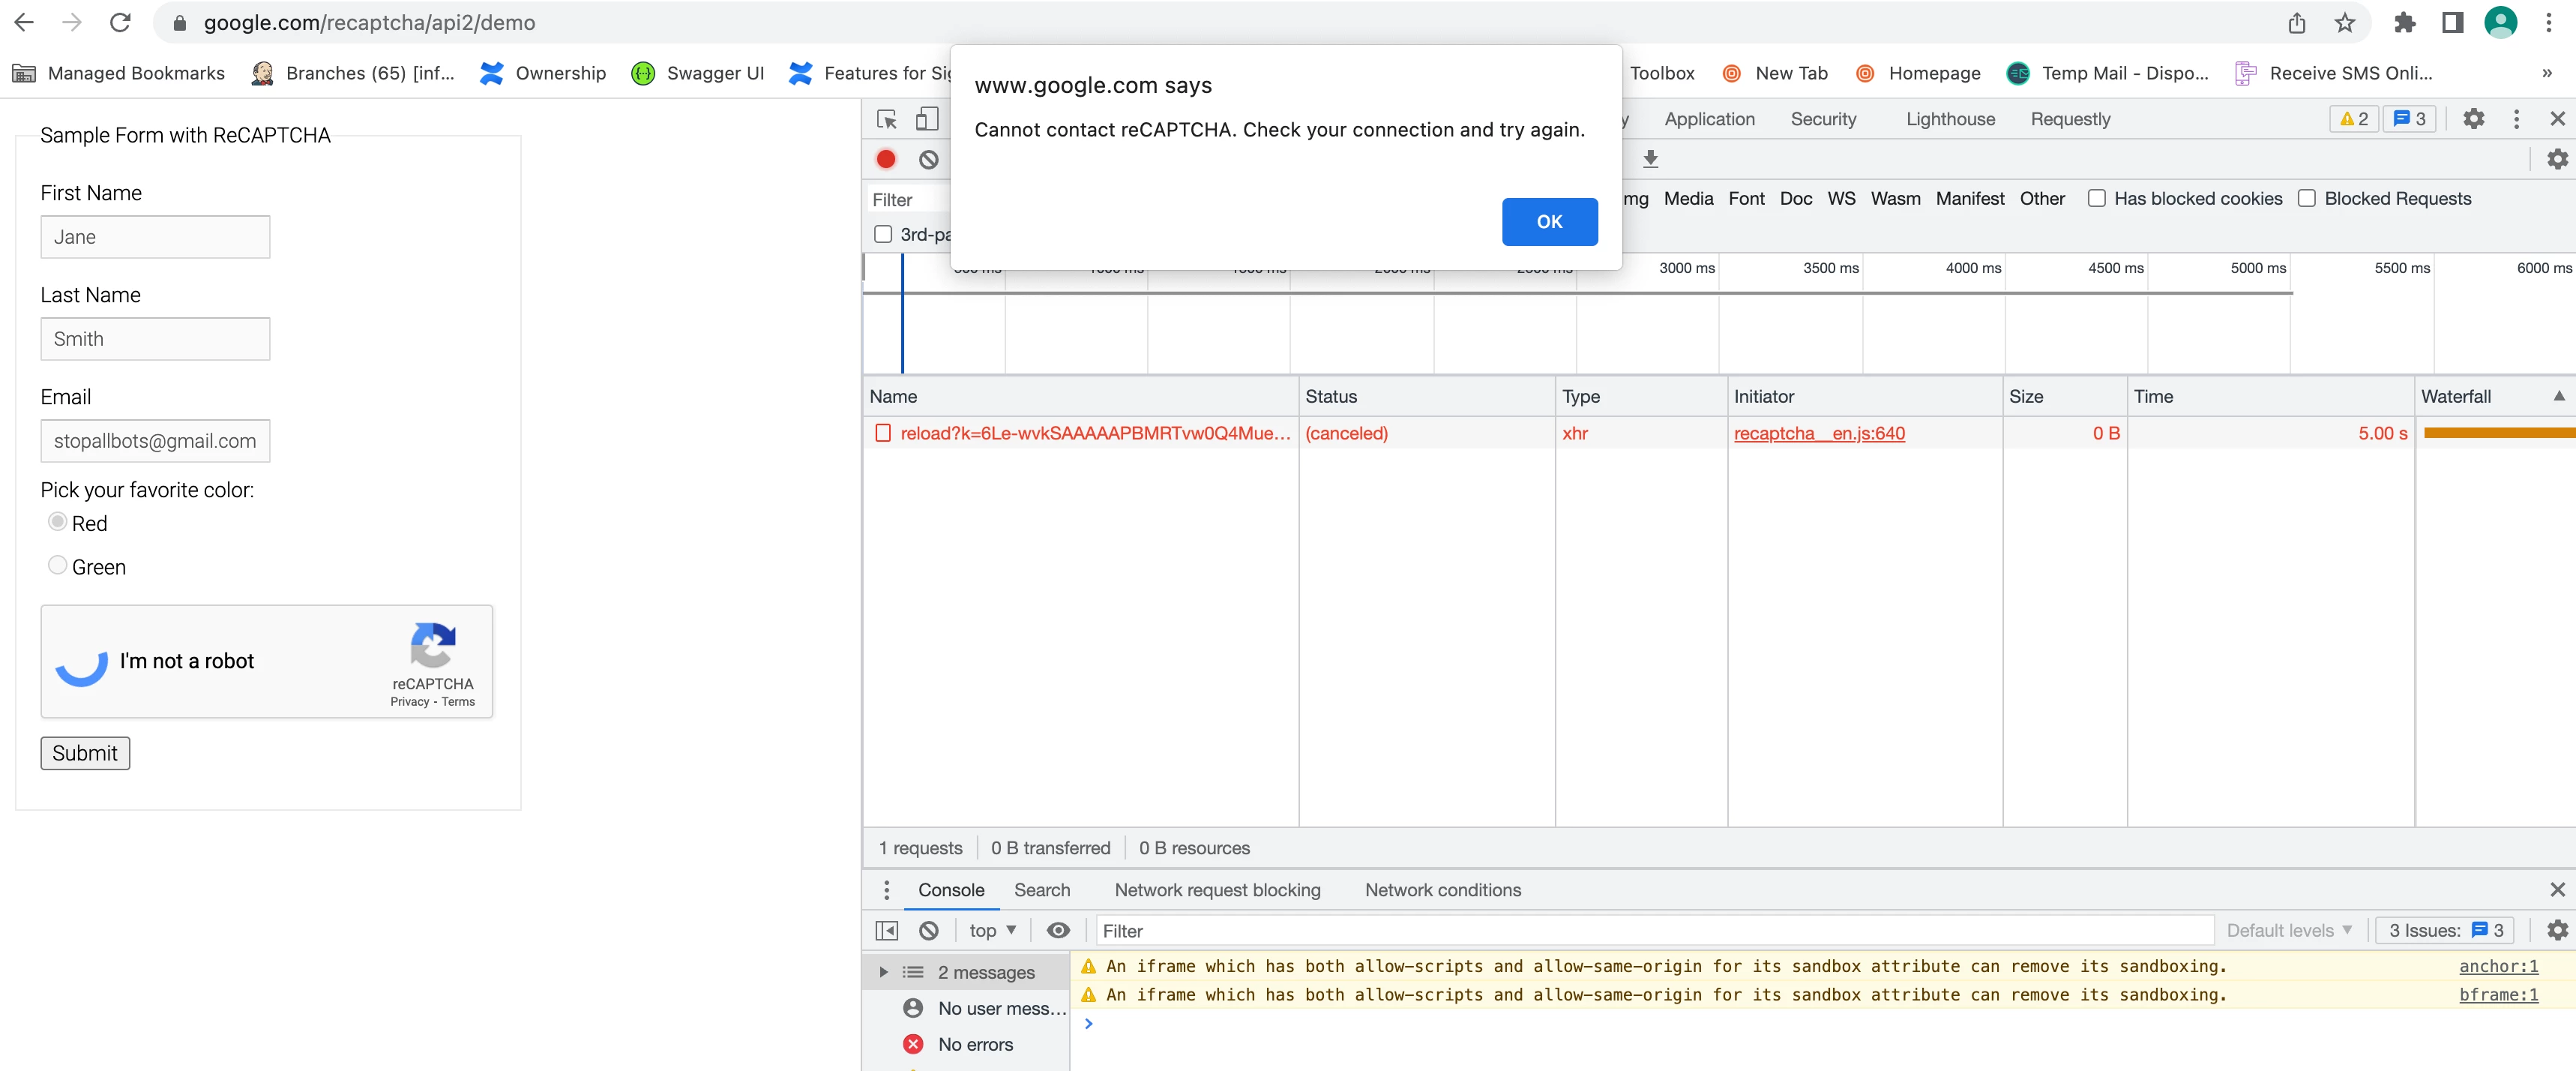
Task: Open Network panel settings gear
Action: click(2558, 159)
